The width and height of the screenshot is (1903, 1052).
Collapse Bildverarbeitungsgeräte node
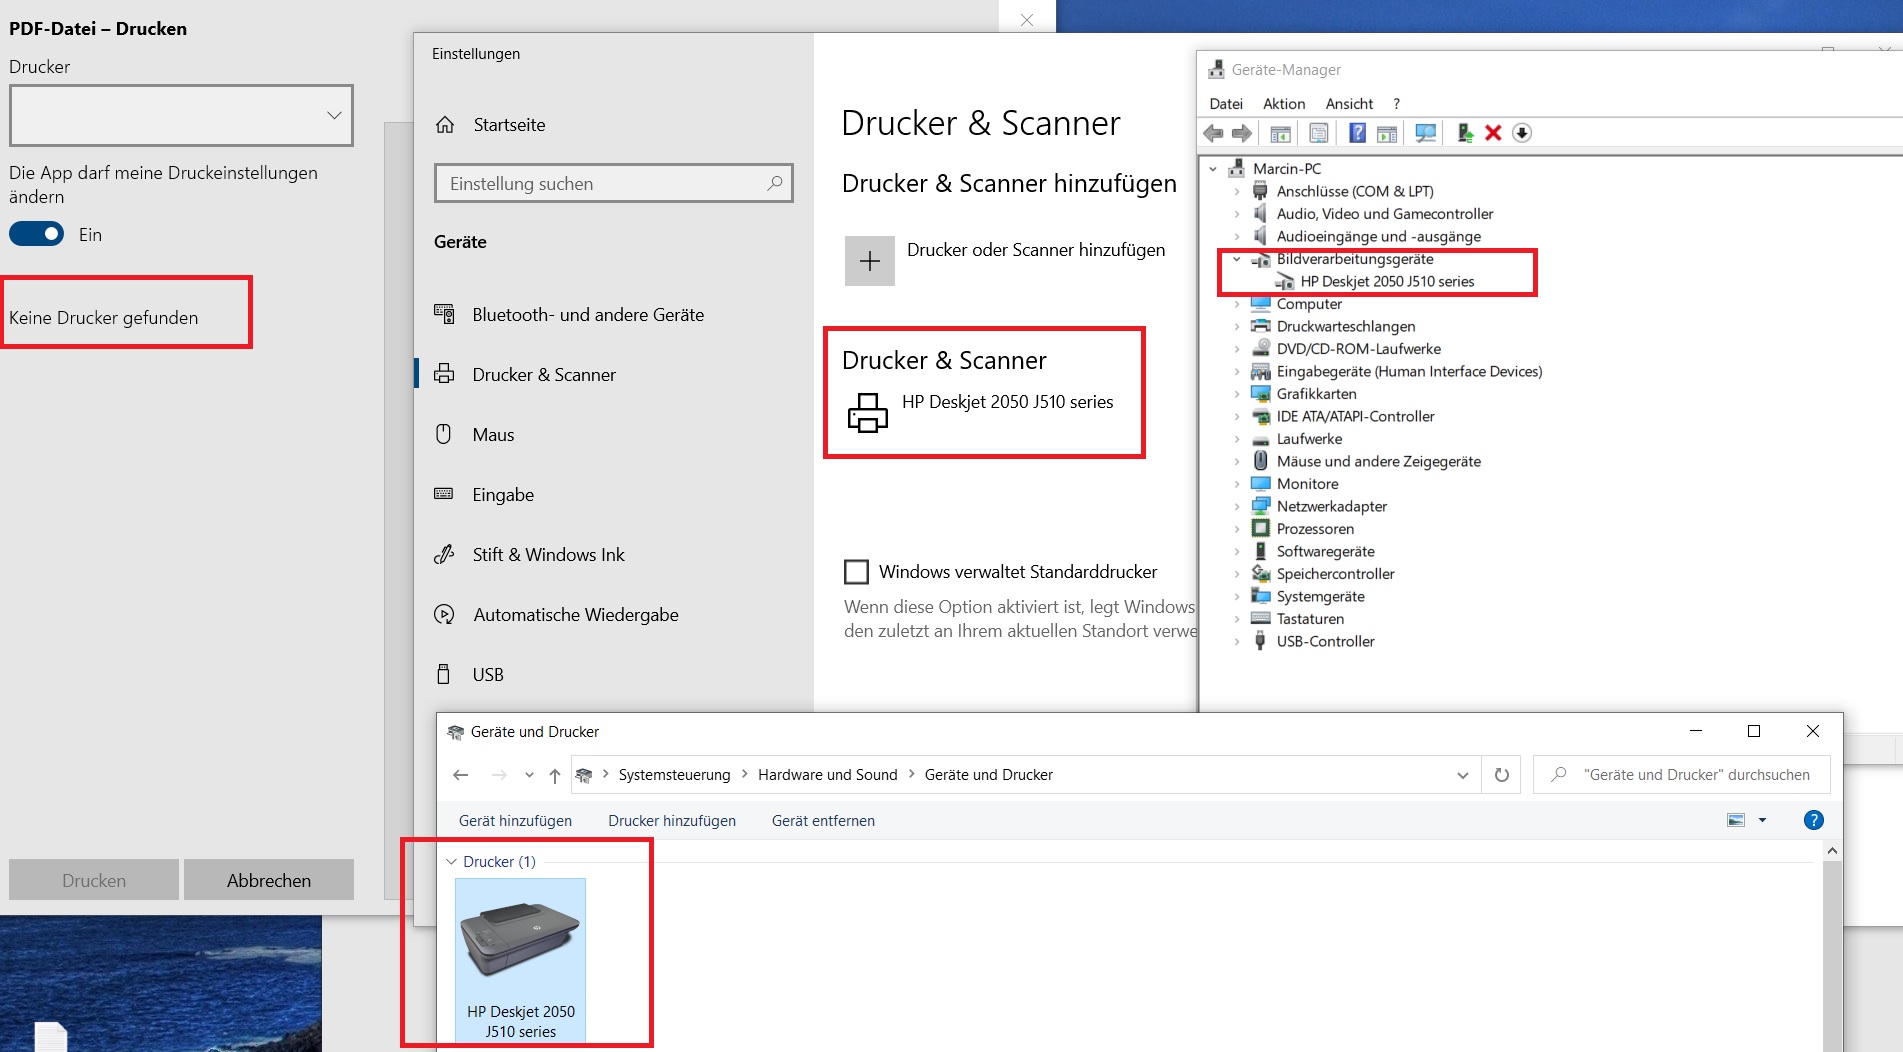(x=1237, y=259)
